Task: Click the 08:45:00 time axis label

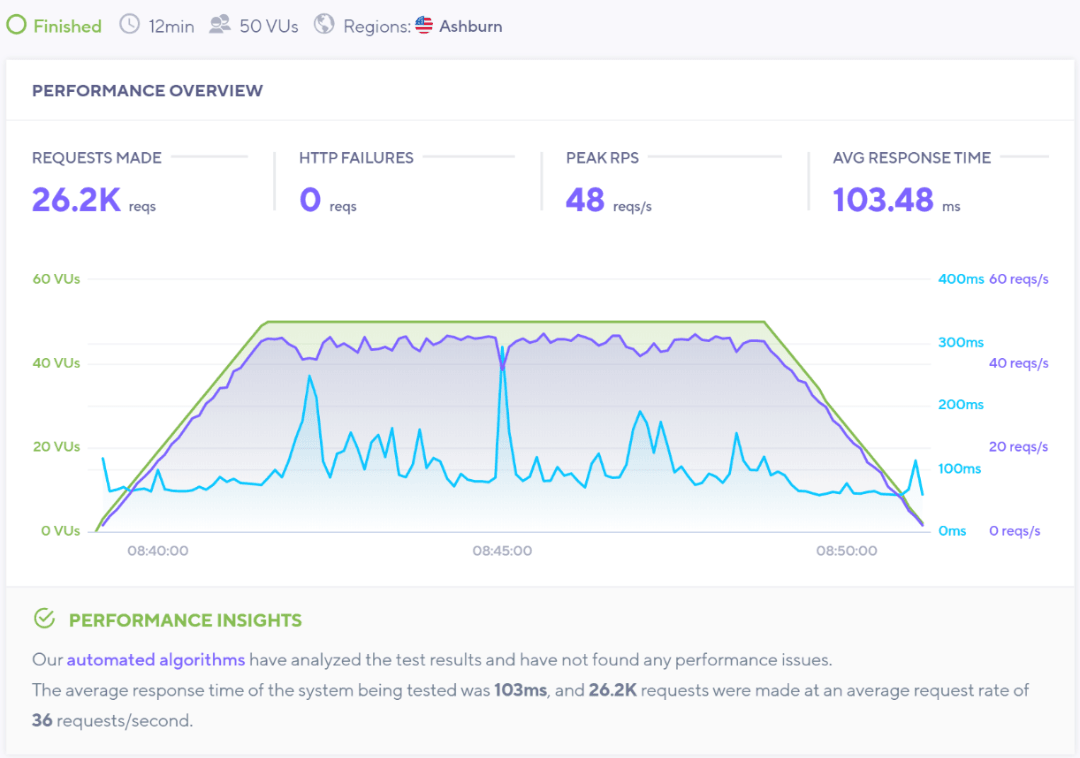Action: pos(502,551)
